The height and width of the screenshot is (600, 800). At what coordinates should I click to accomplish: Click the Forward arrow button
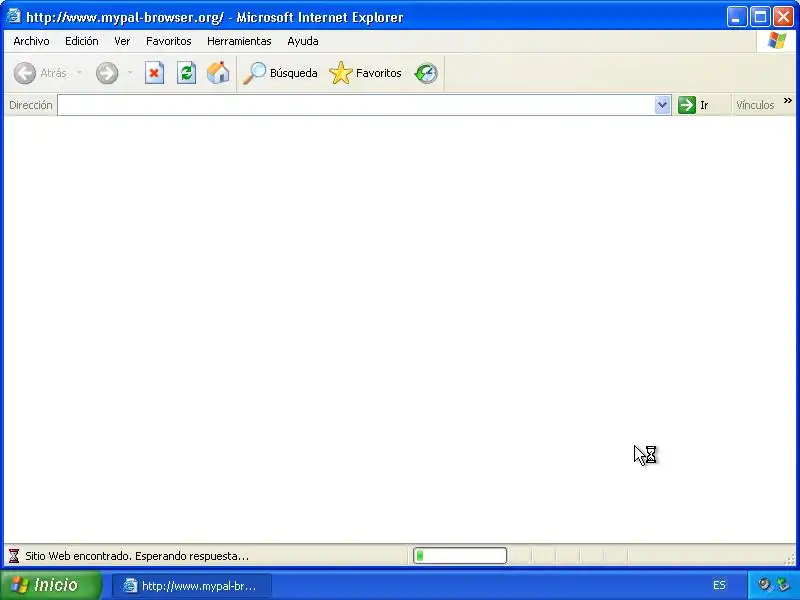[x=107, y=73]
